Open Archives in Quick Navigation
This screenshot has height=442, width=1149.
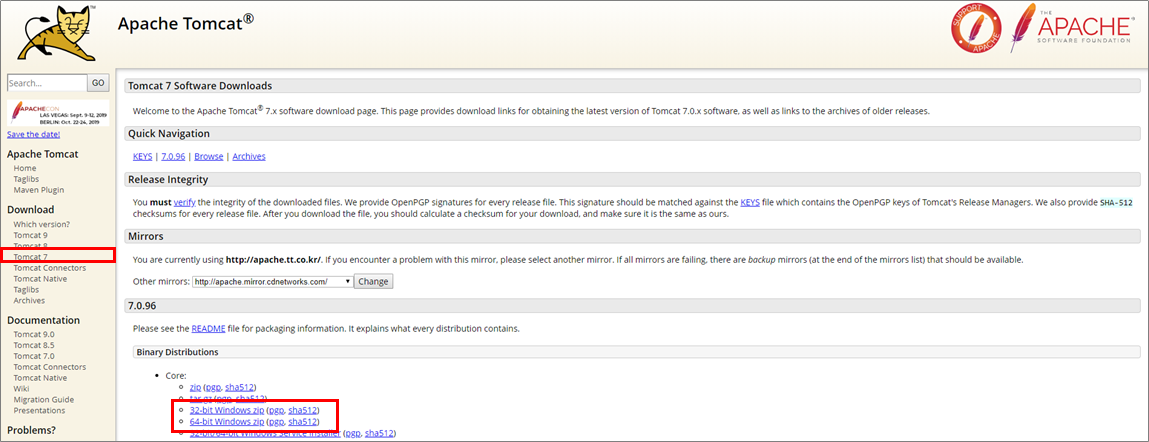(x=249, y=157)
